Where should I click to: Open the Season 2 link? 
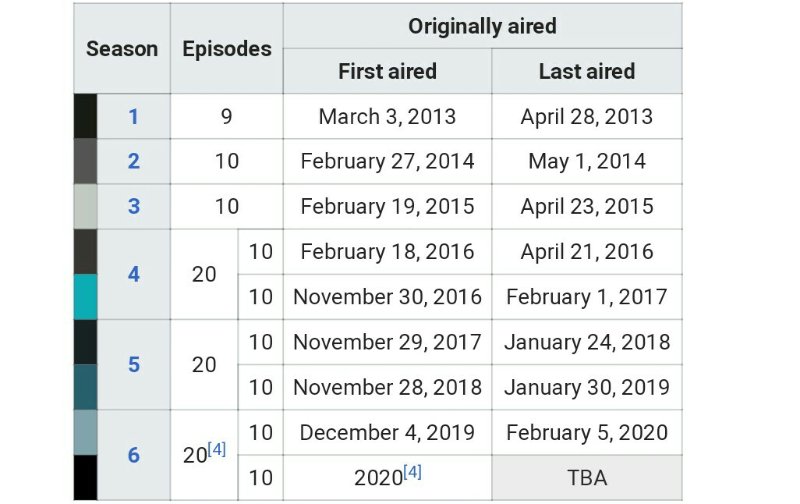[134, 161]
